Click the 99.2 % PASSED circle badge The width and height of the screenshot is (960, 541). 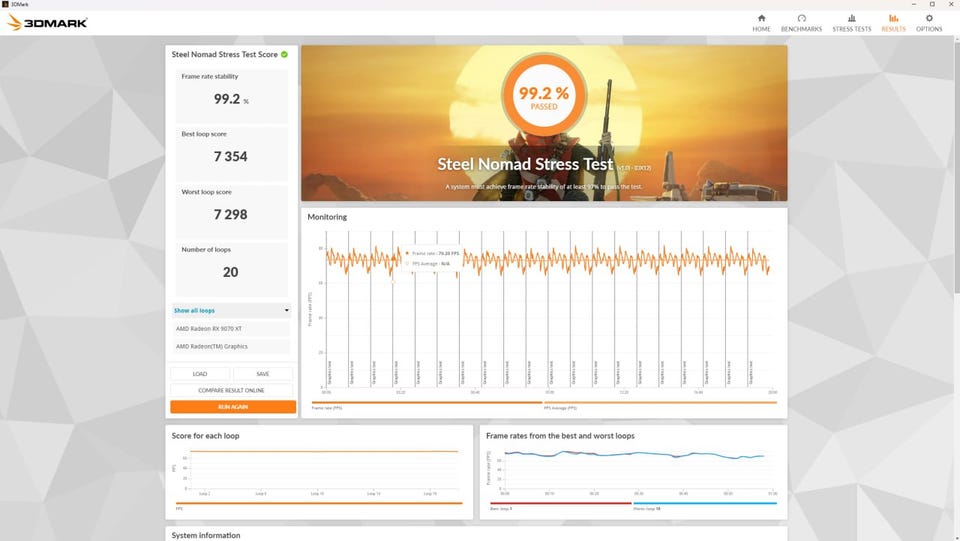click(544, 96)
